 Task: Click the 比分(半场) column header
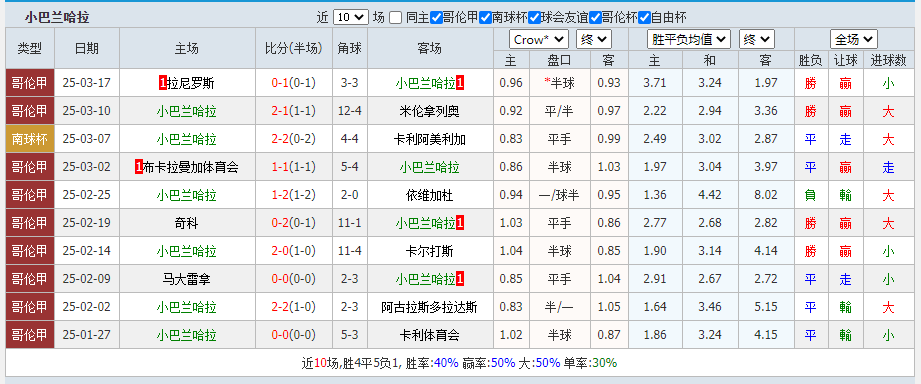click(294, 48)
